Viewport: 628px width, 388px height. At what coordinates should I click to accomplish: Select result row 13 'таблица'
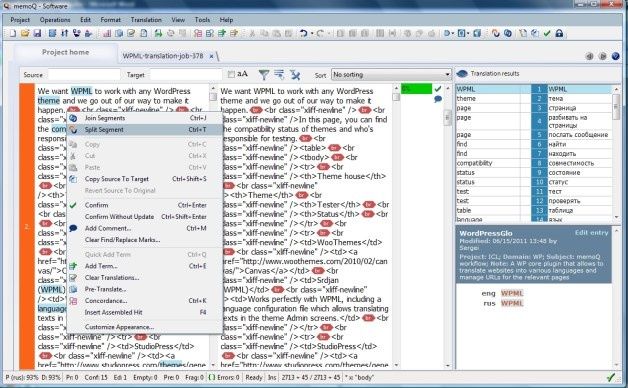pyautogui.click(x=533, y=210)
